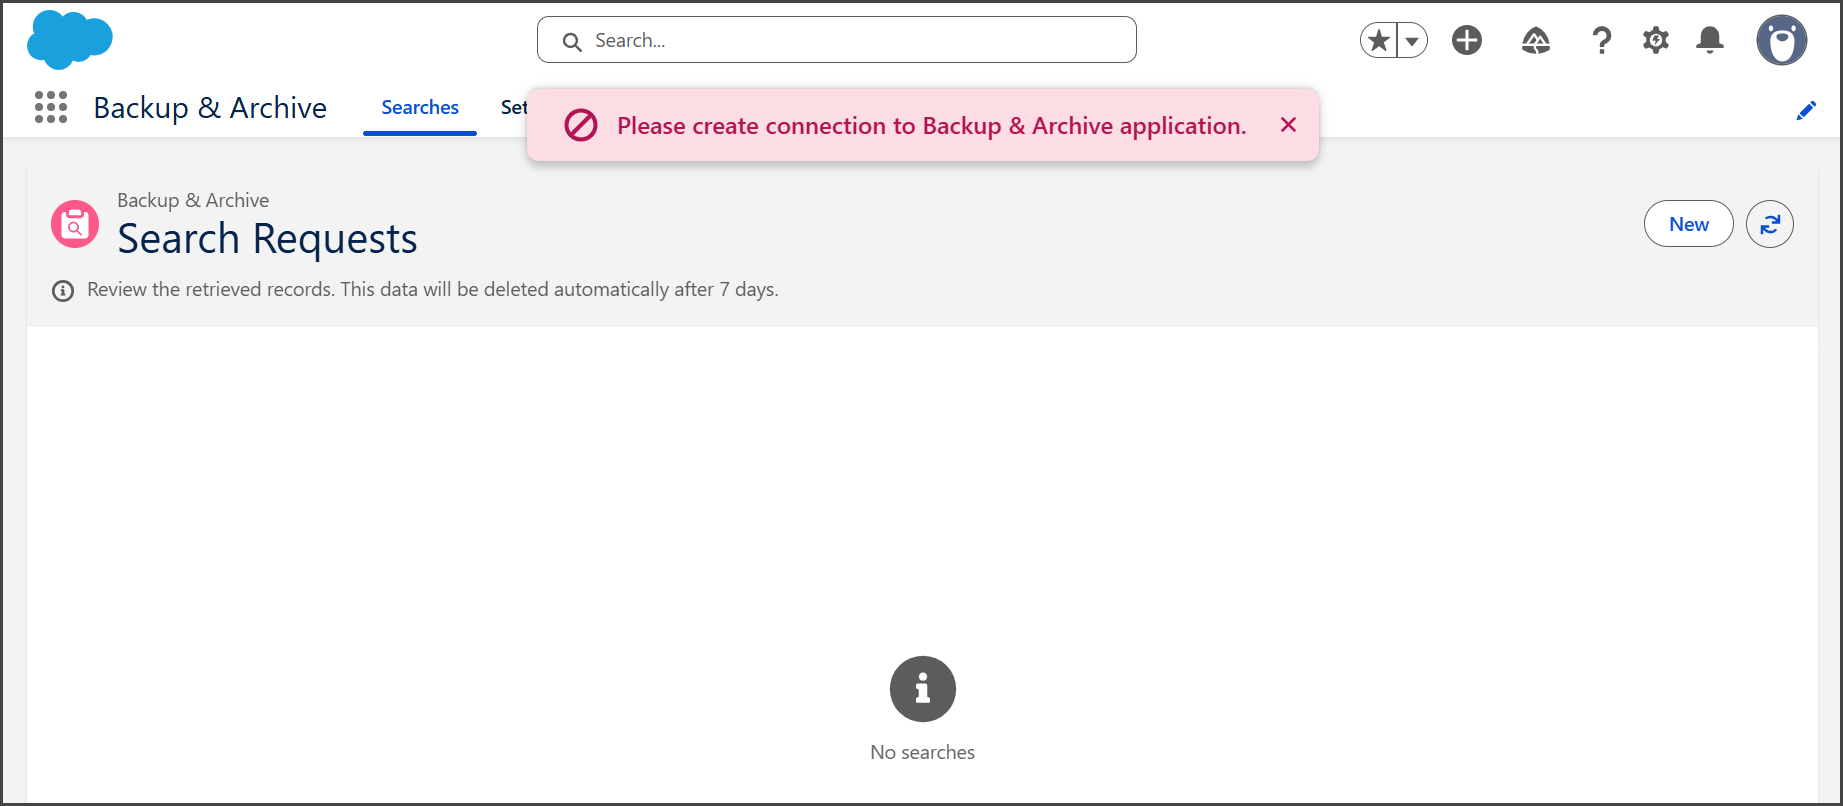Expand the favorites list dropdown arrow
This screenshot has width=1843, height=806.
pos(1412,41)
